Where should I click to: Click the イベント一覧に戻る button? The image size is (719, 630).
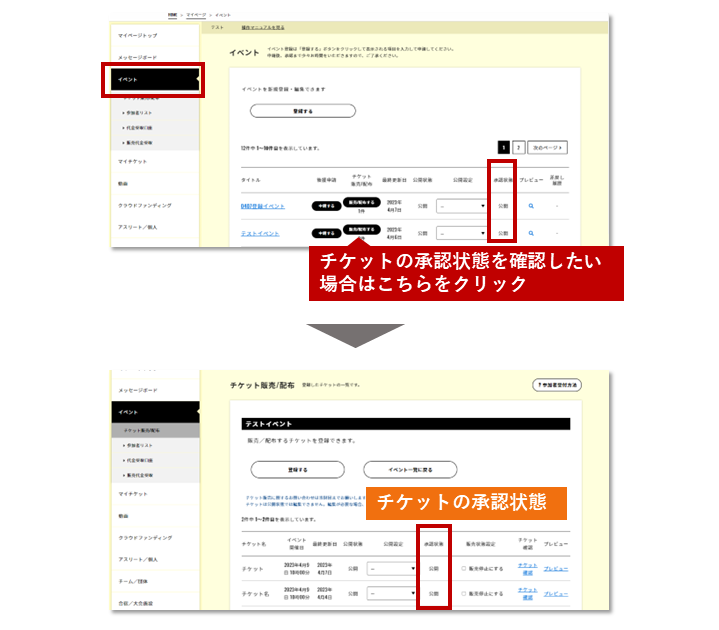click(409, 469)
